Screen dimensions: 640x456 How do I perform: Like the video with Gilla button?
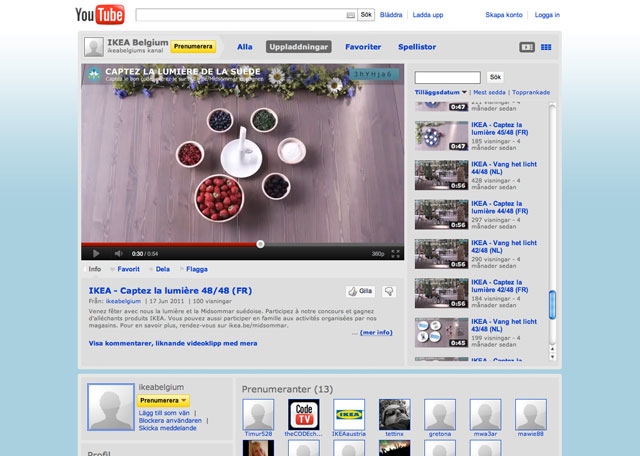coord(360,291)
